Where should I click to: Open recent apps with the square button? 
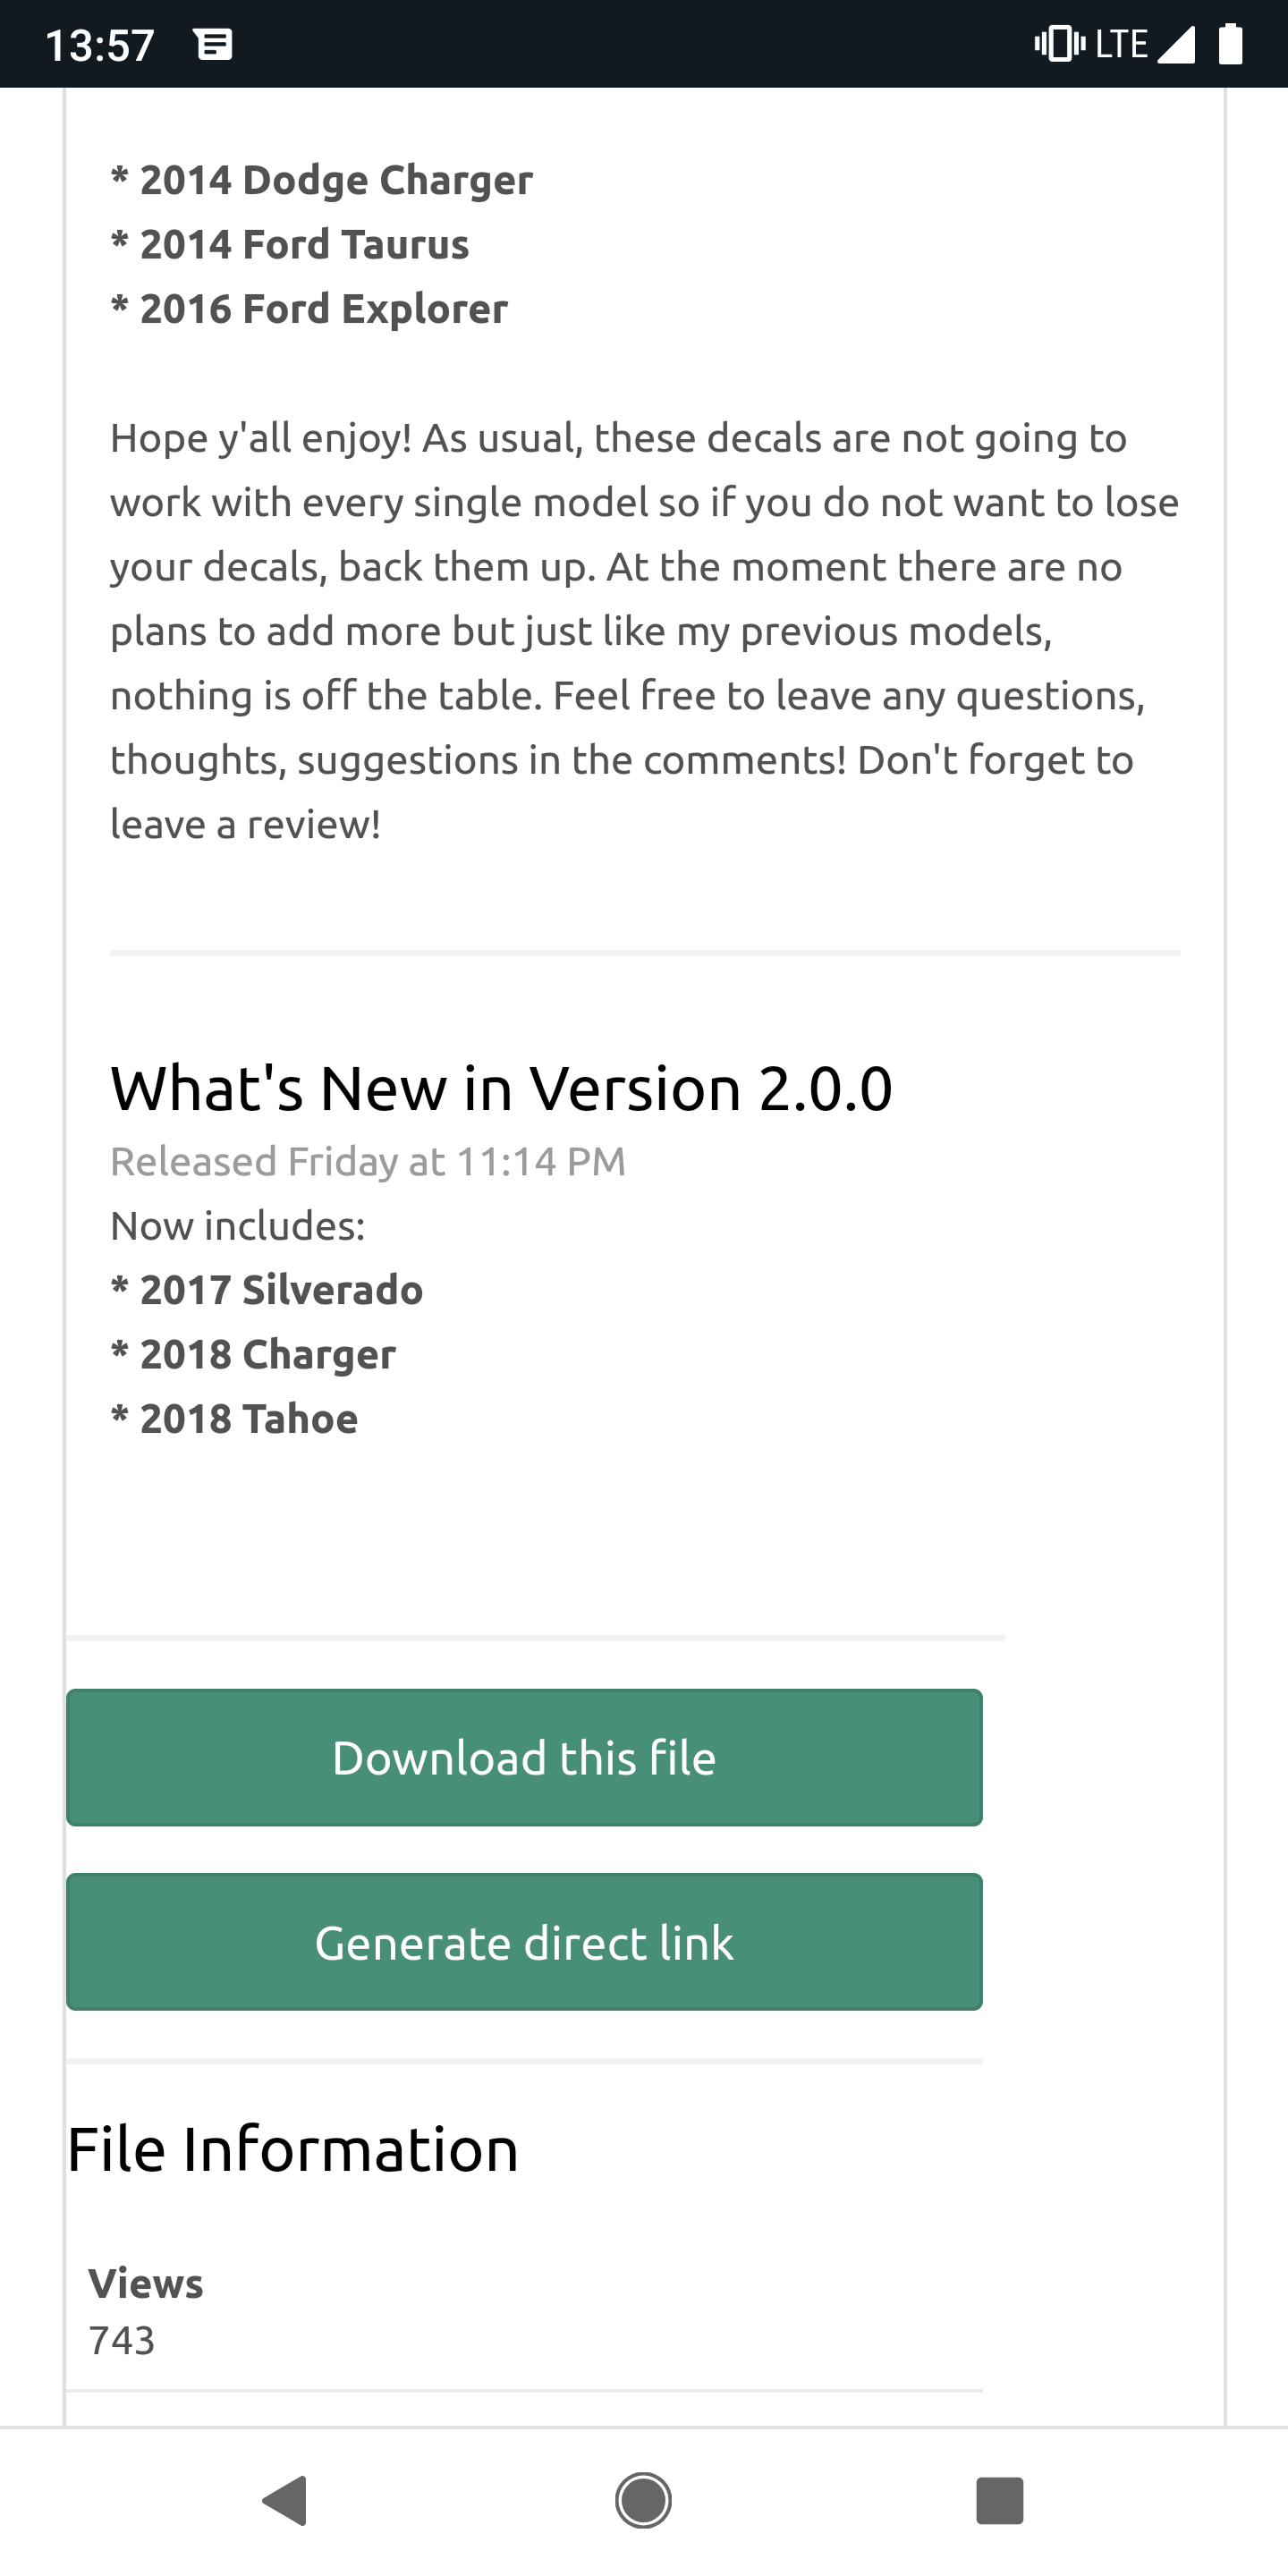(x=999, y=2500)
